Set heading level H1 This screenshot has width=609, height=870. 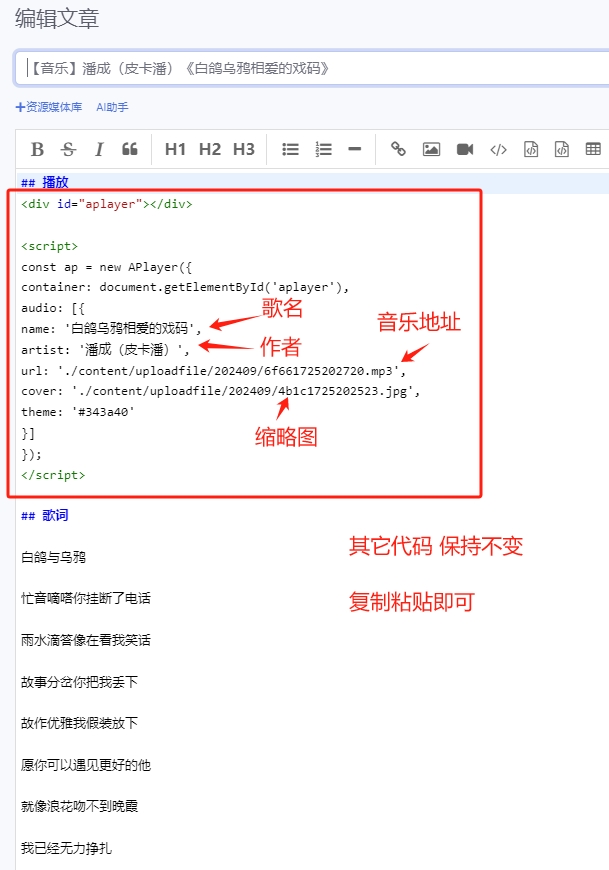(175, 149)
